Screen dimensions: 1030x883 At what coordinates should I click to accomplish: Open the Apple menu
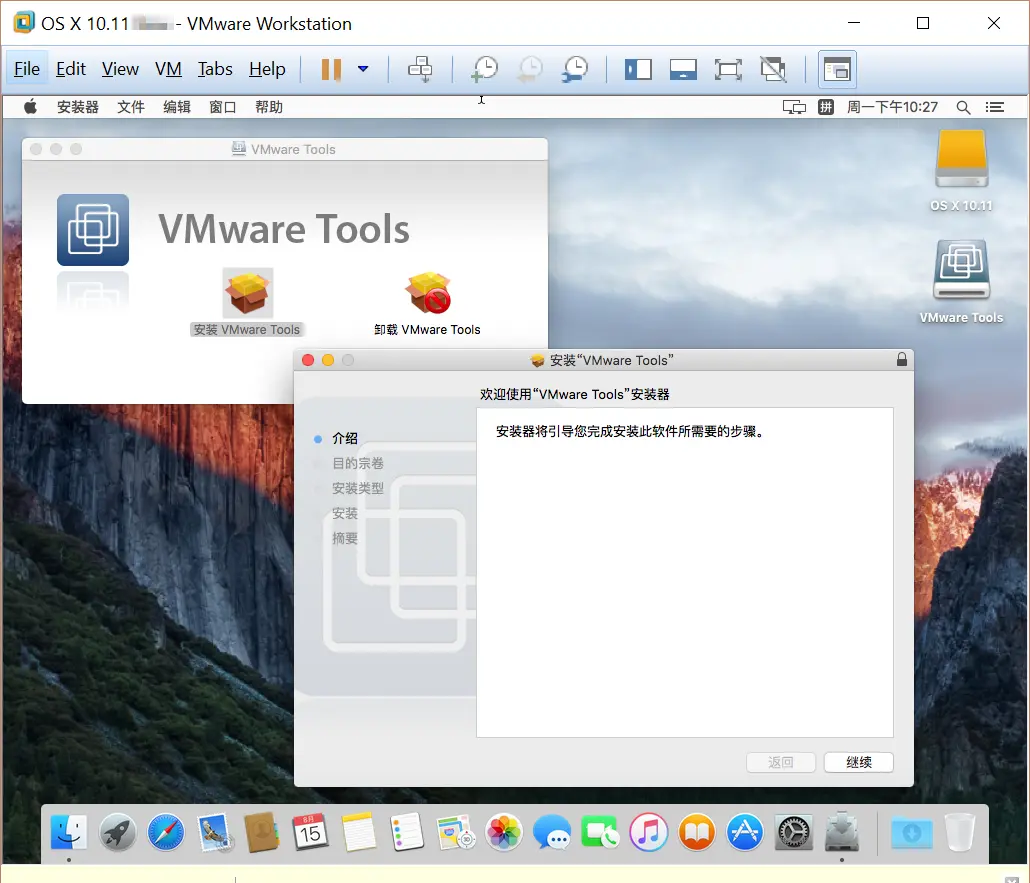point(30,107)
